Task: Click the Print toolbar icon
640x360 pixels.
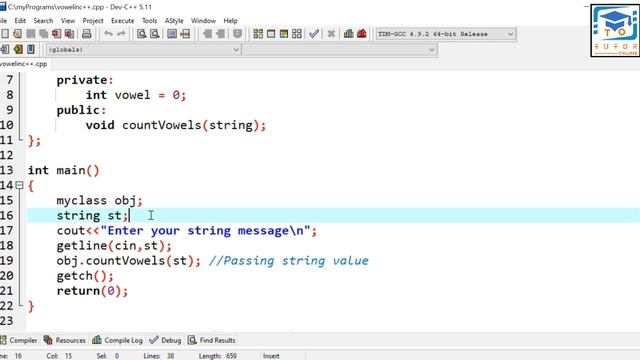Action: (x=87, y=34)
